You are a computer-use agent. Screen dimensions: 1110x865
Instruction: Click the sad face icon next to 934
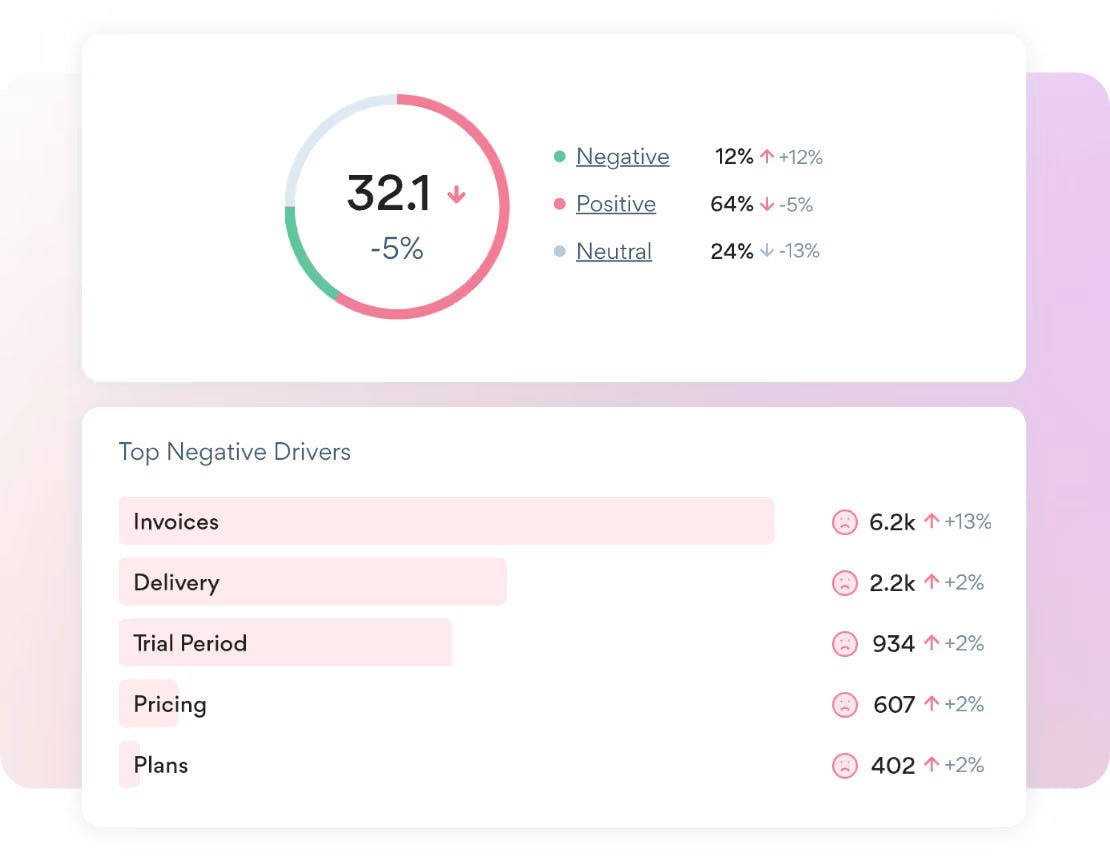point(845,644)
